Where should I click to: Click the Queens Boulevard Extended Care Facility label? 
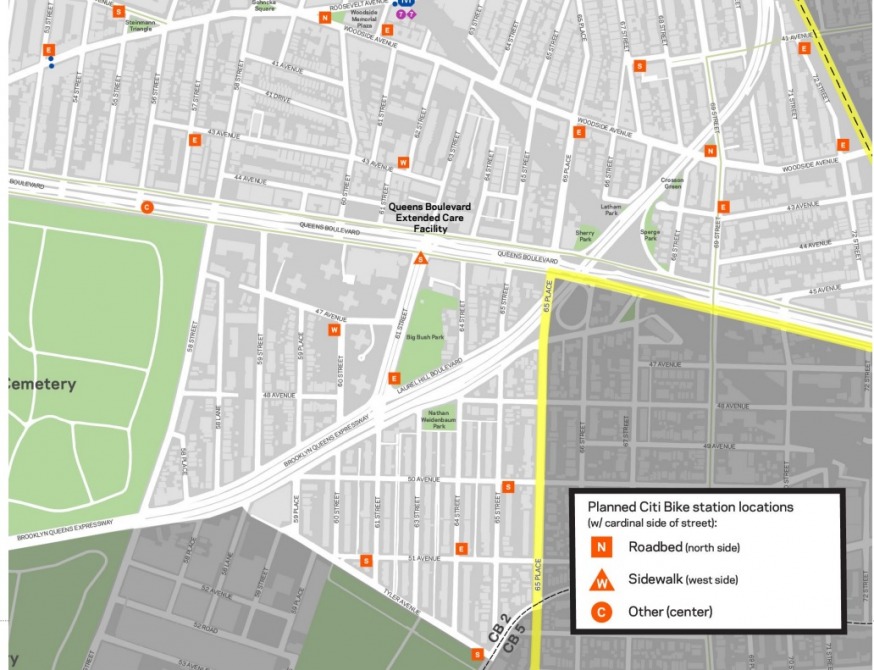click(421, 217)
